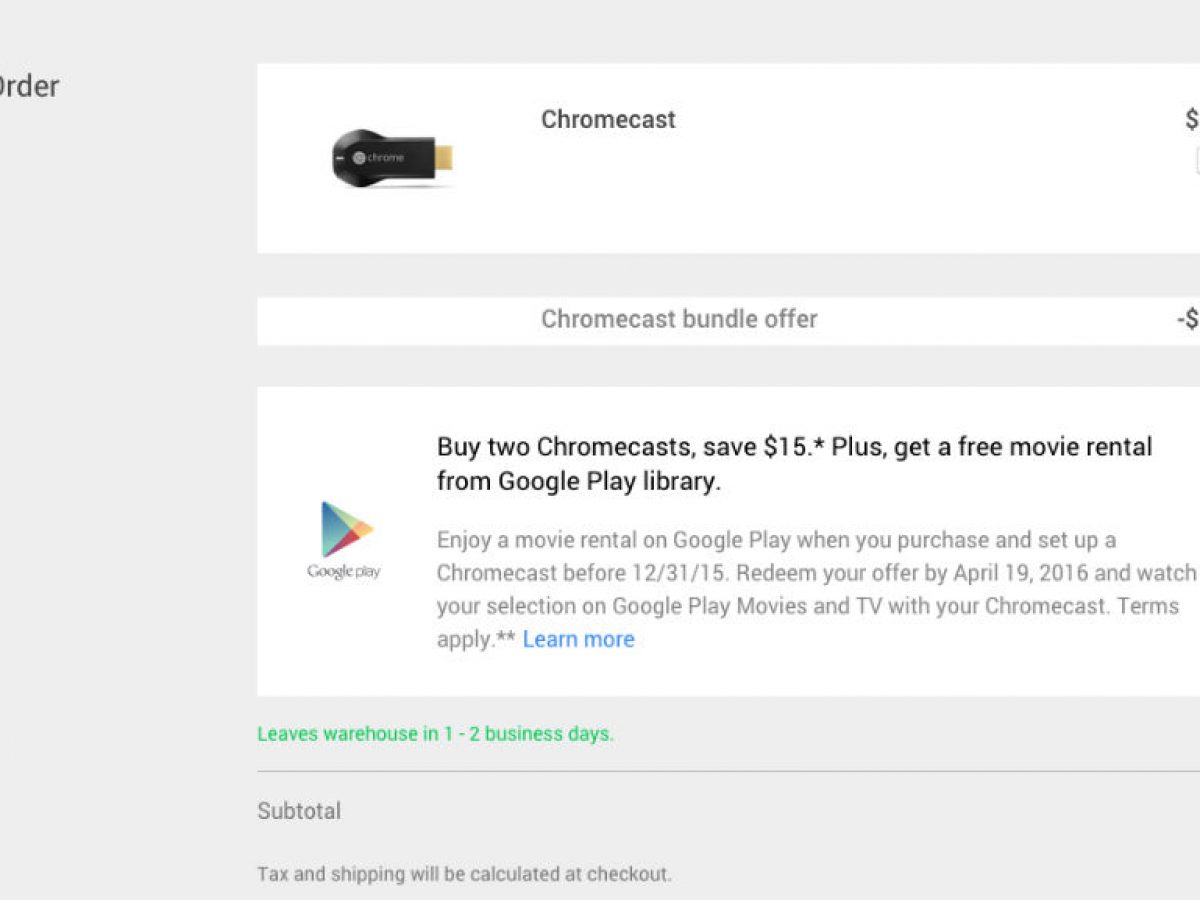Click the bundle offer discount amount
Image resolution: width=1200 pixels, height=900 pixels.
(1188, 320)
